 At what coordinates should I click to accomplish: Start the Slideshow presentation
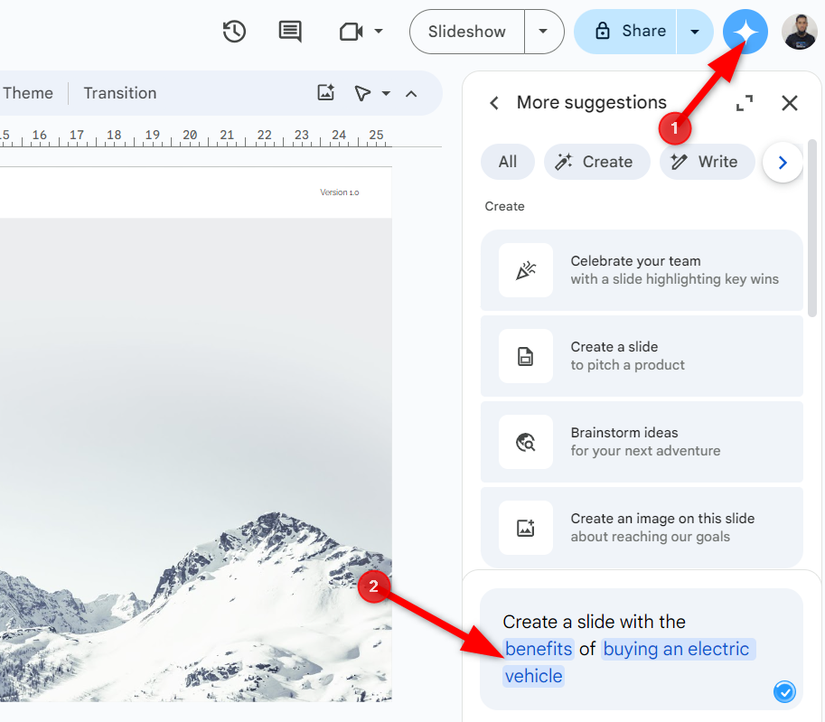[x=467, y=32]
